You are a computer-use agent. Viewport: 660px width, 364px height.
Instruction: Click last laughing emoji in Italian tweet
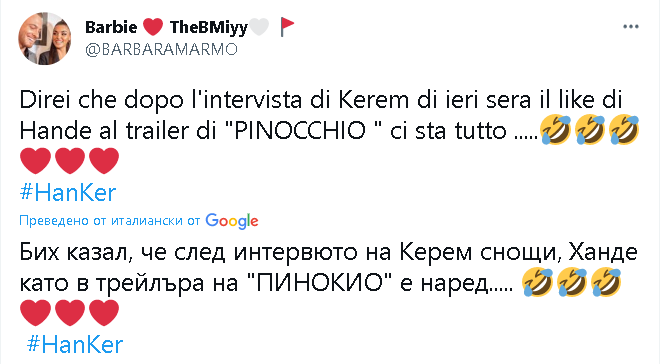624,130
